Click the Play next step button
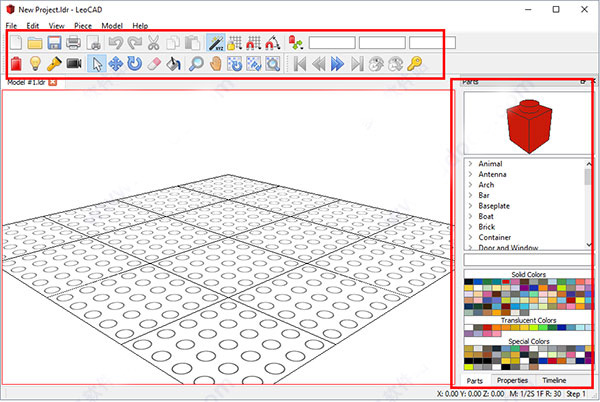600x402 pixels. 337,64
